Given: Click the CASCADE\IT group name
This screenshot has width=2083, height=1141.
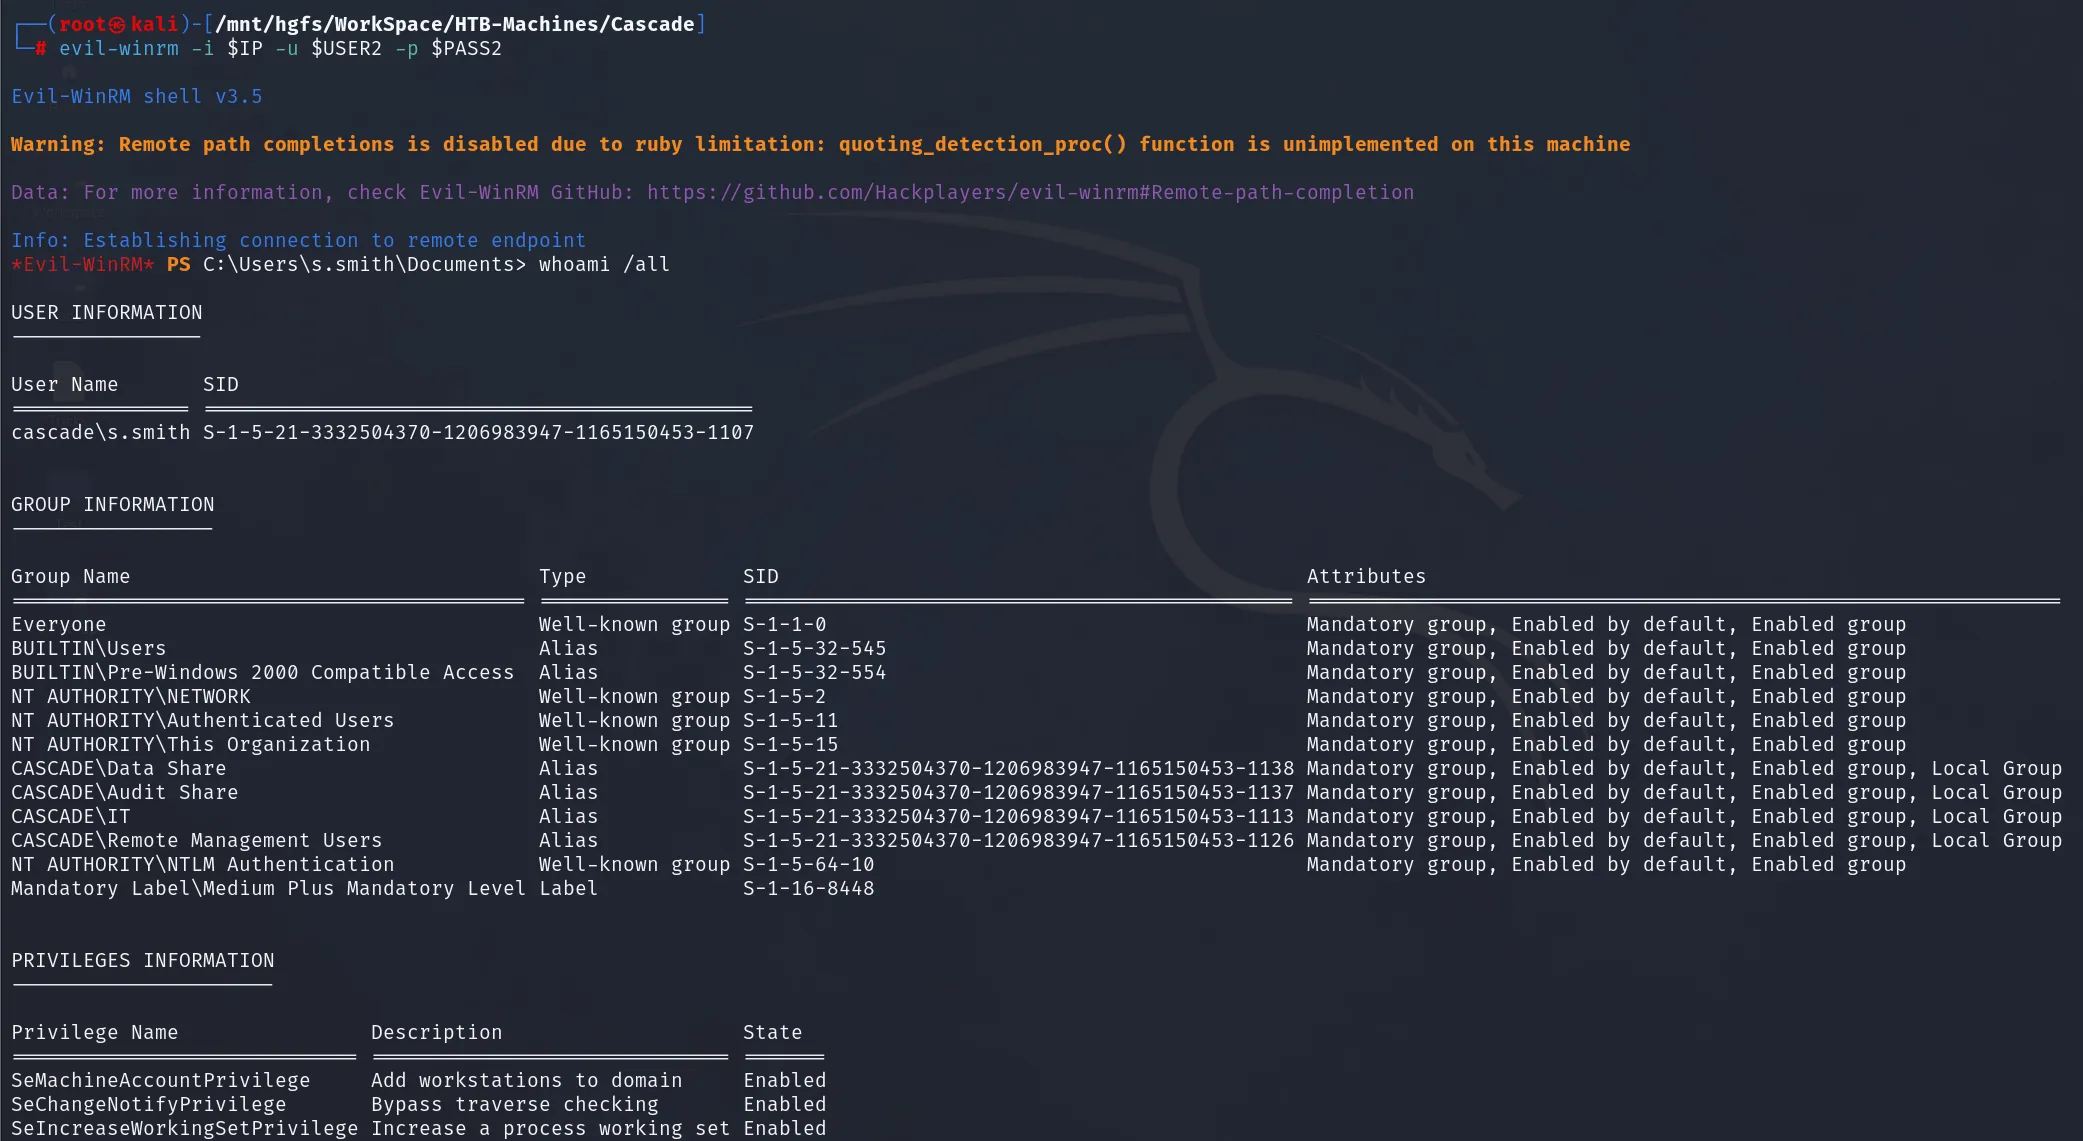Looking at the screenshot, I should (70, 816).
